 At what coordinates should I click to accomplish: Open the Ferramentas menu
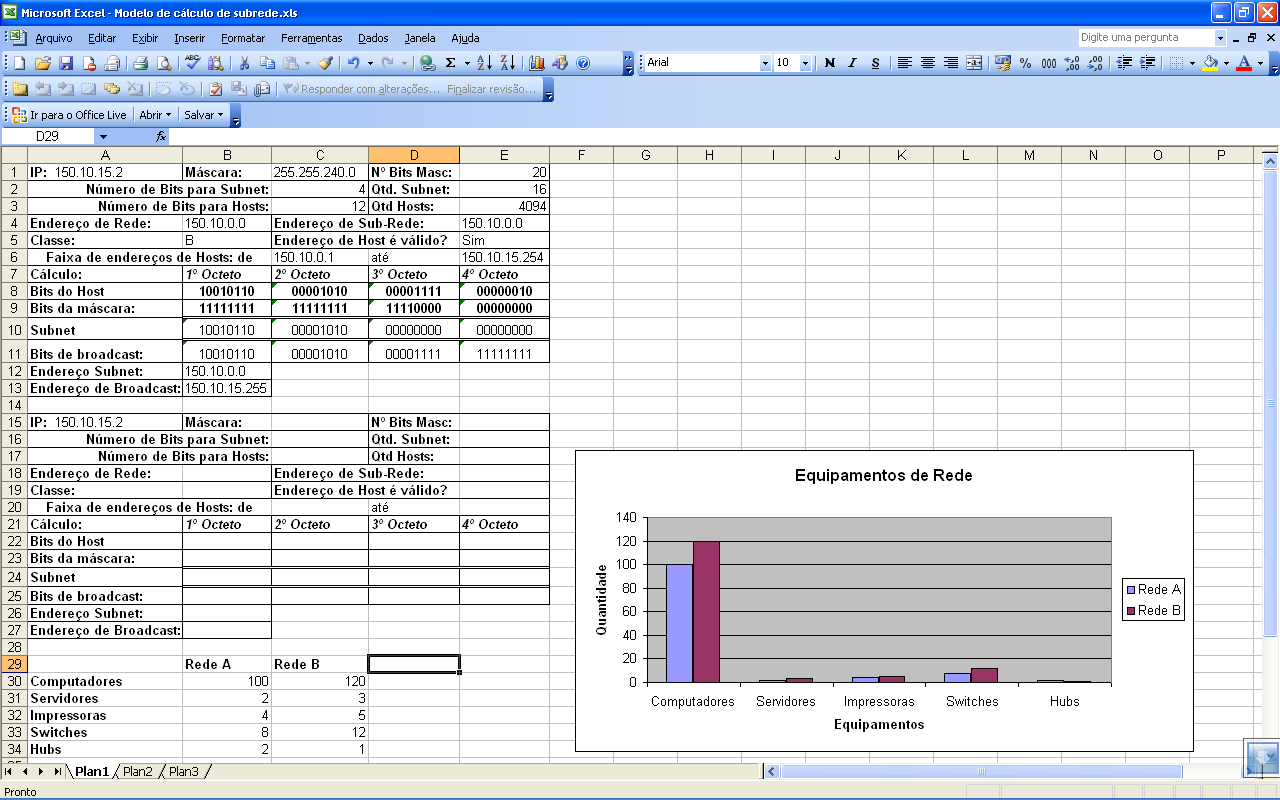pos(311,38)
